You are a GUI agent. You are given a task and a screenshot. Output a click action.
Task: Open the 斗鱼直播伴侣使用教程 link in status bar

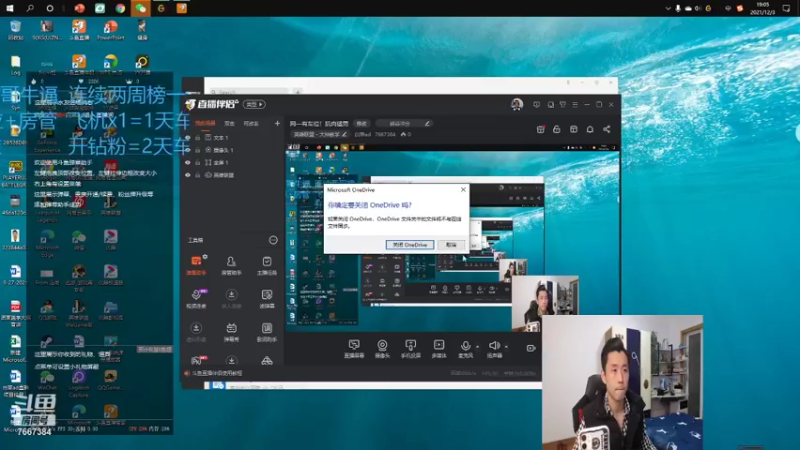point(217,373)
